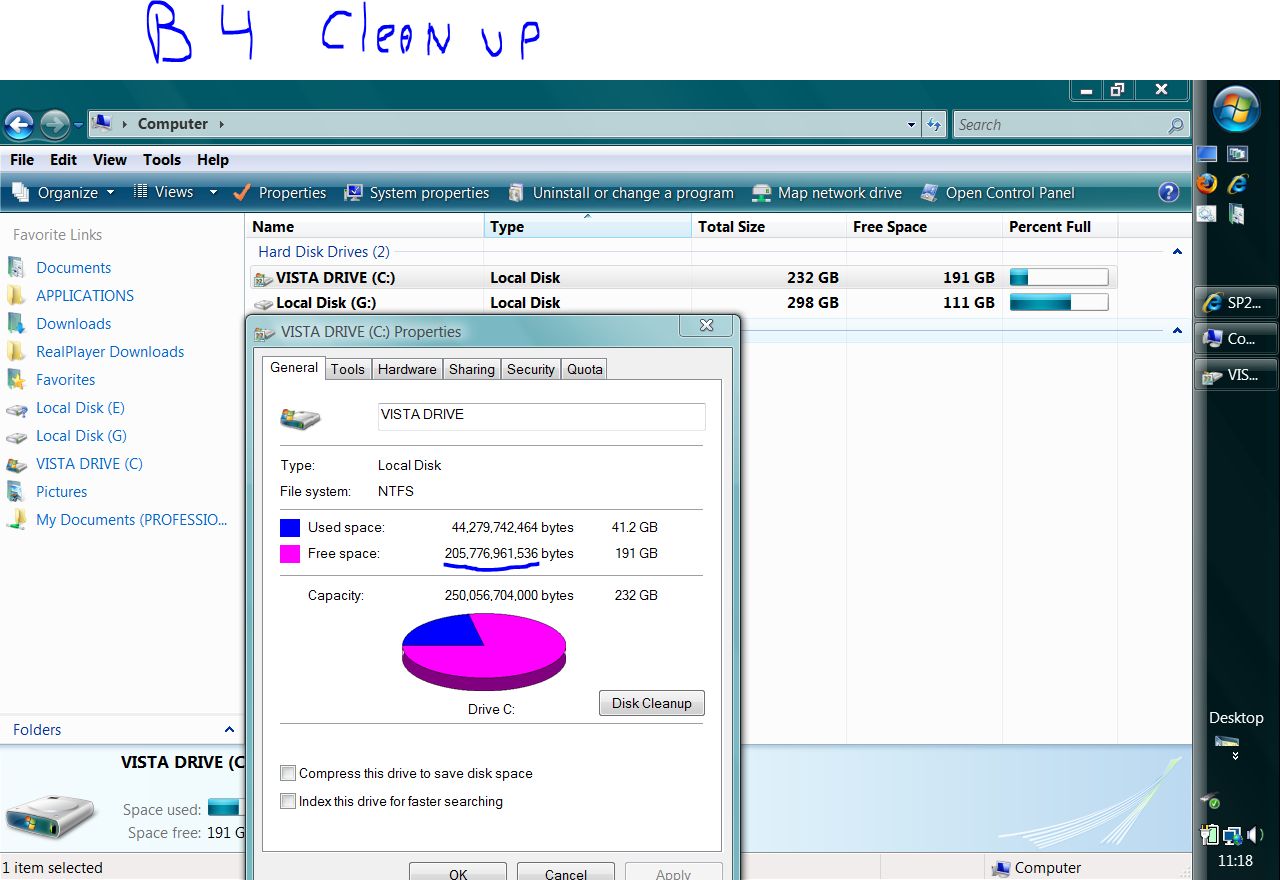
Task: Open the Edit menu
Action: point(63,160)
